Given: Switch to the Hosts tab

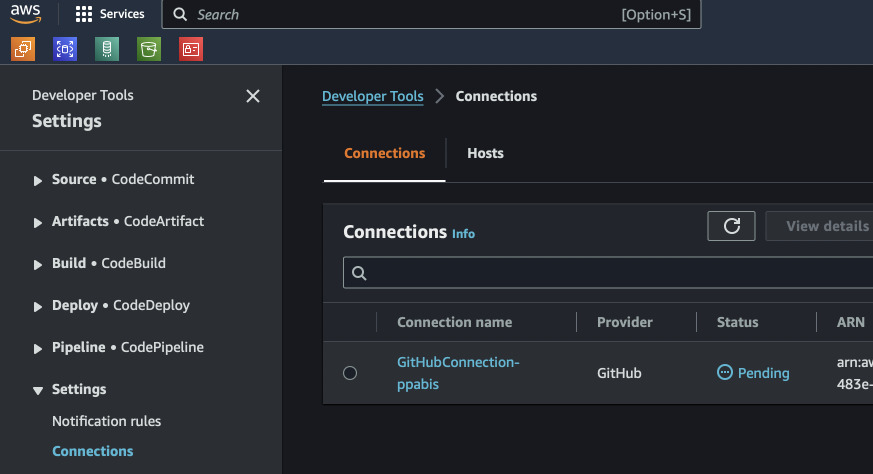Looking at the screenshot, I should (485, 153).
